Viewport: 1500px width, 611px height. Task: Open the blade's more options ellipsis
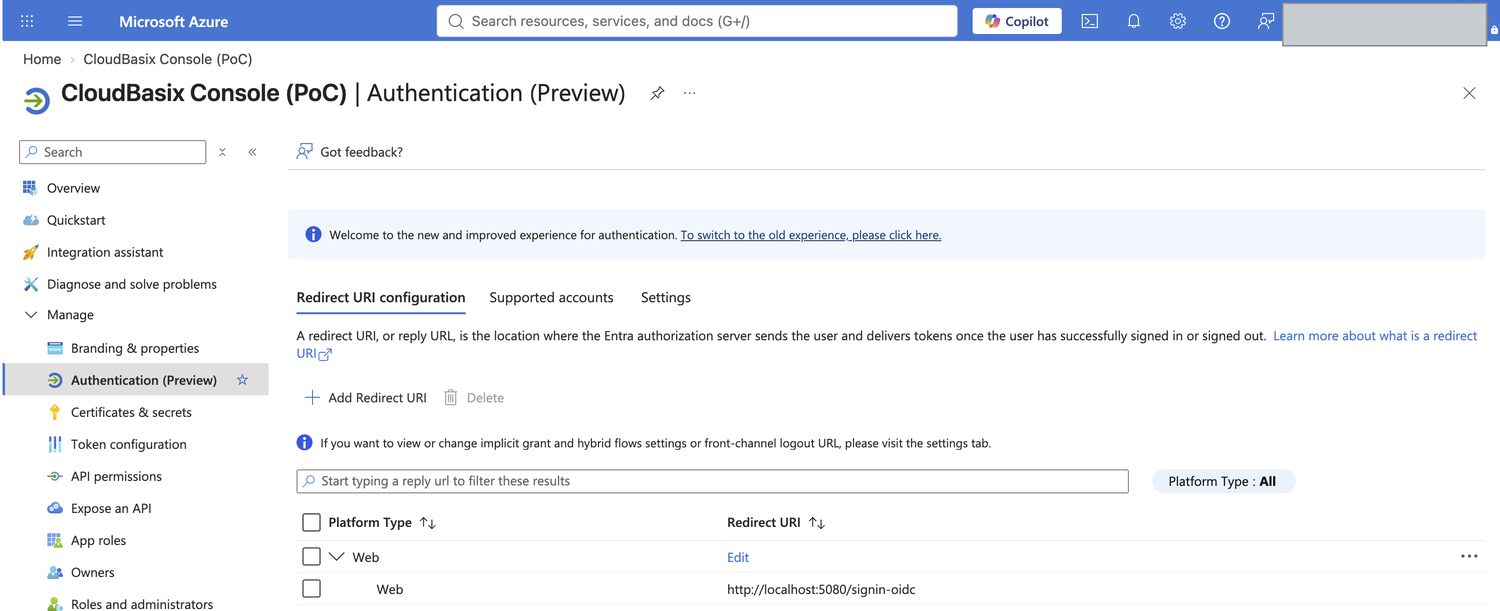[x=689, y=93]
